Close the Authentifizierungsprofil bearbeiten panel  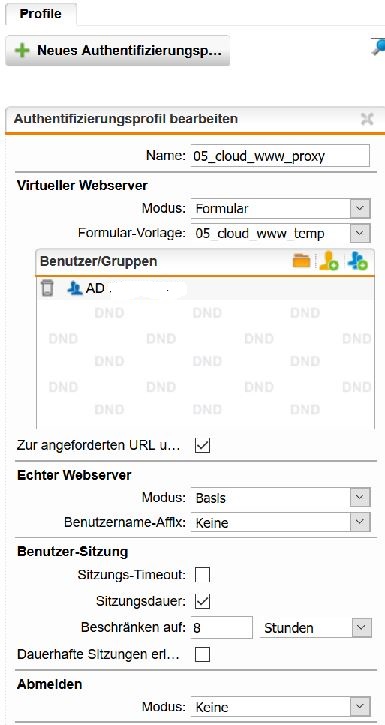click(x=367, y=119)
